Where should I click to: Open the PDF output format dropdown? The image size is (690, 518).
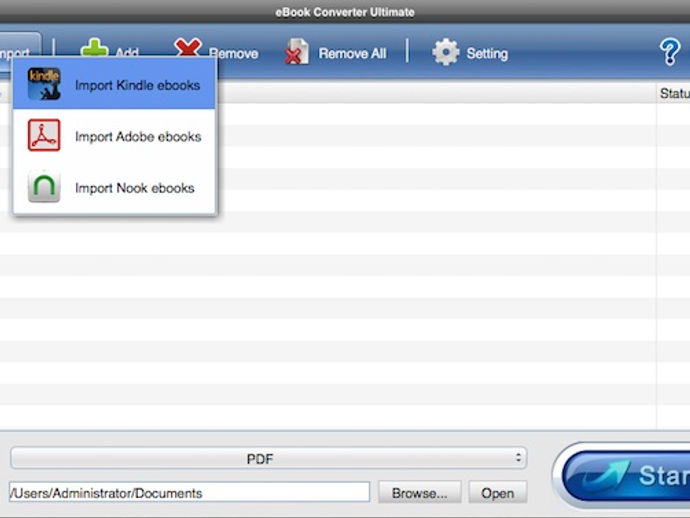coord(268,458)
